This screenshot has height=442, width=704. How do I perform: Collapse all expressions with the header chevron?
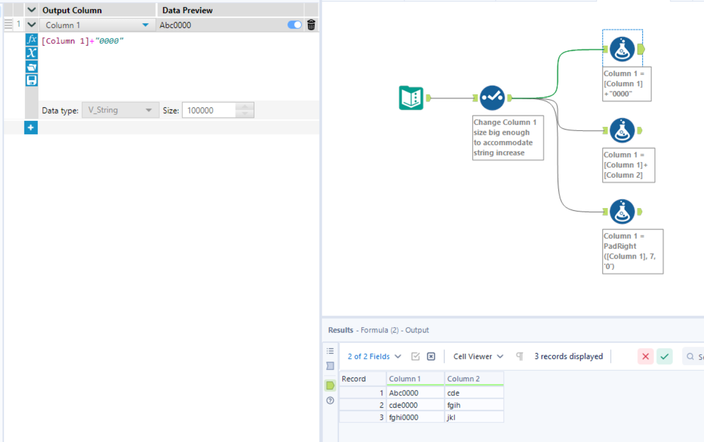pyautogui.click(x=31, y=9)
